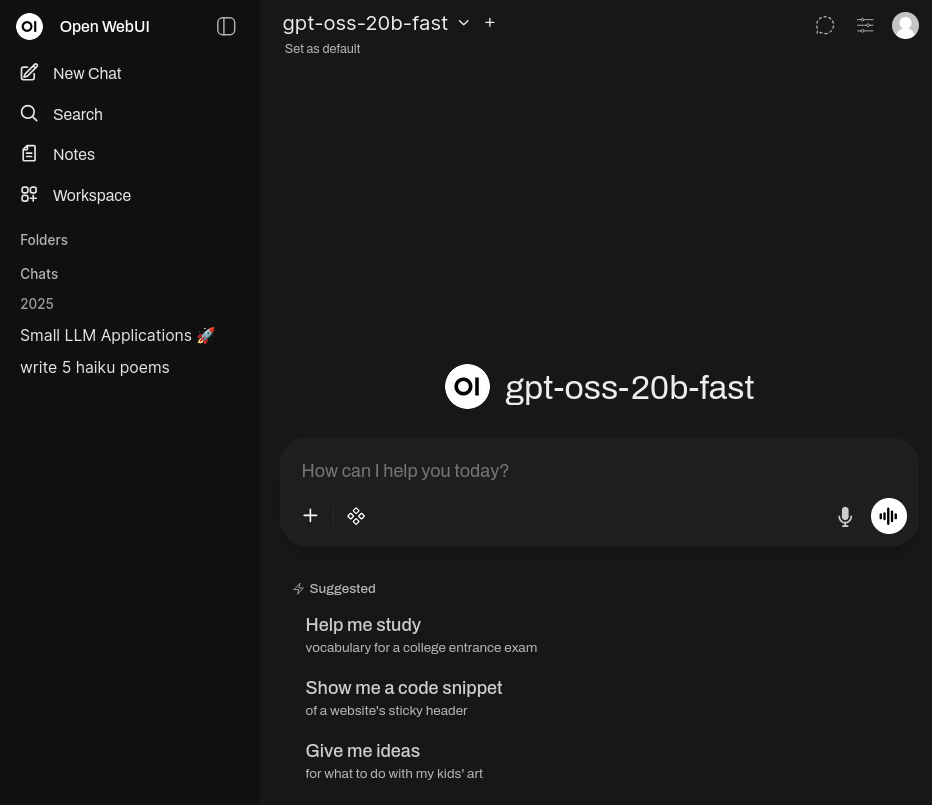The height and width of the screenshot is (805, 932).
Task: Add another model with plus icon
Action: pos(490,23)
